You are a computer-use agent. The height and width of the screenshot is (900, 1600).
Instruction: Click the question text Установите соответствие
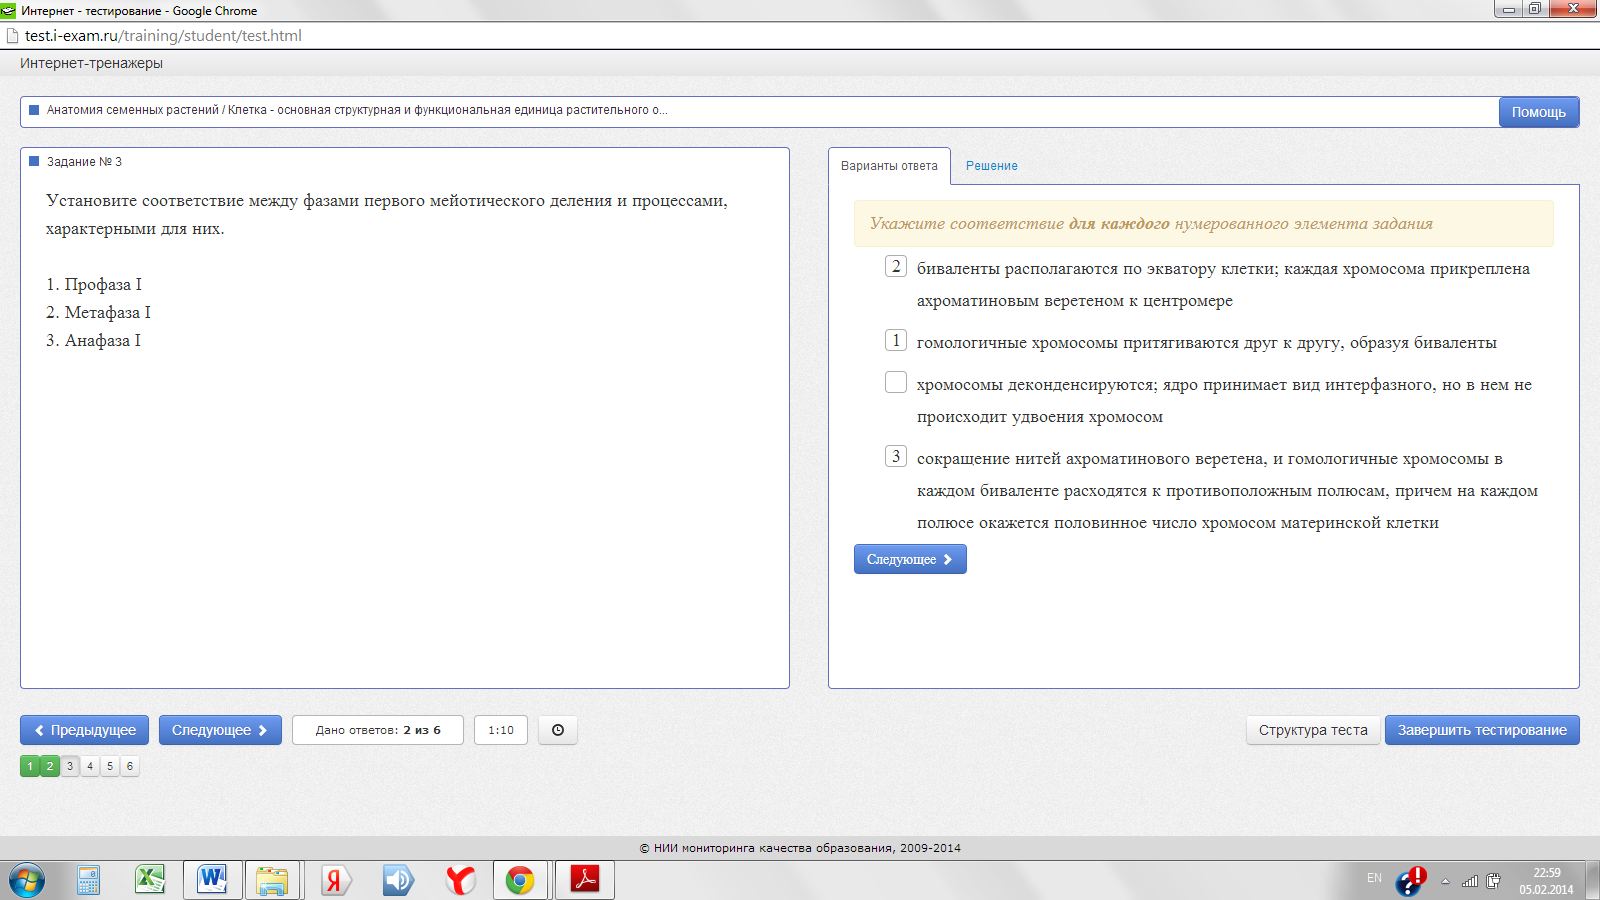point(387,214)
